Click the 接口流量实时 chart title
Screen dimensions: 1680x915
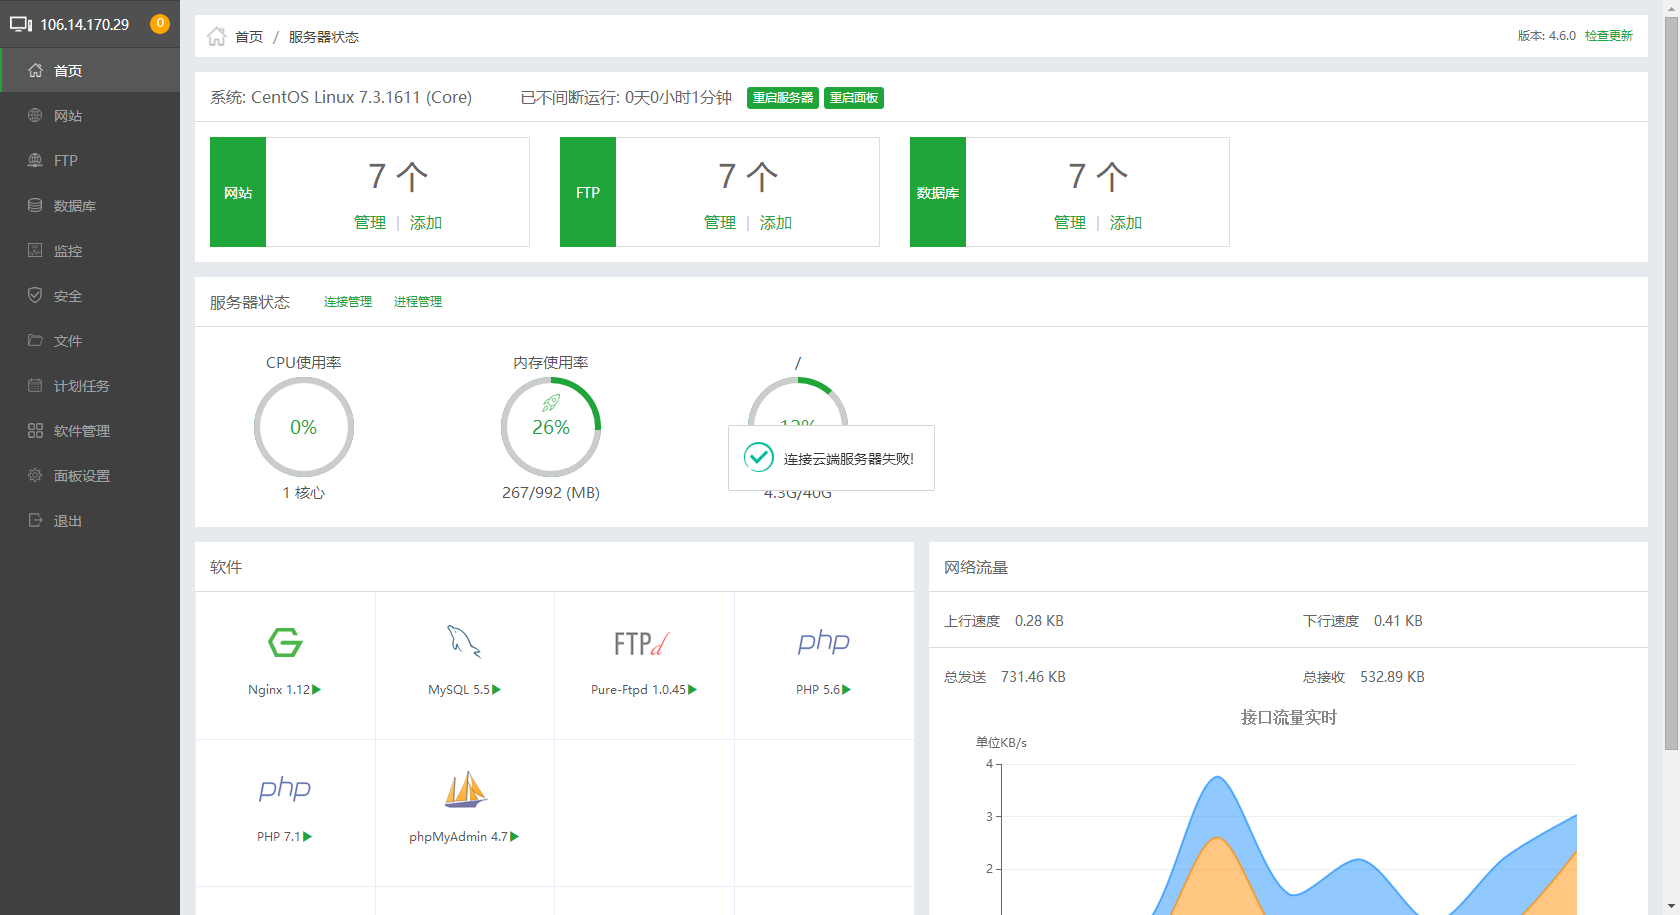pos(1288,717)
